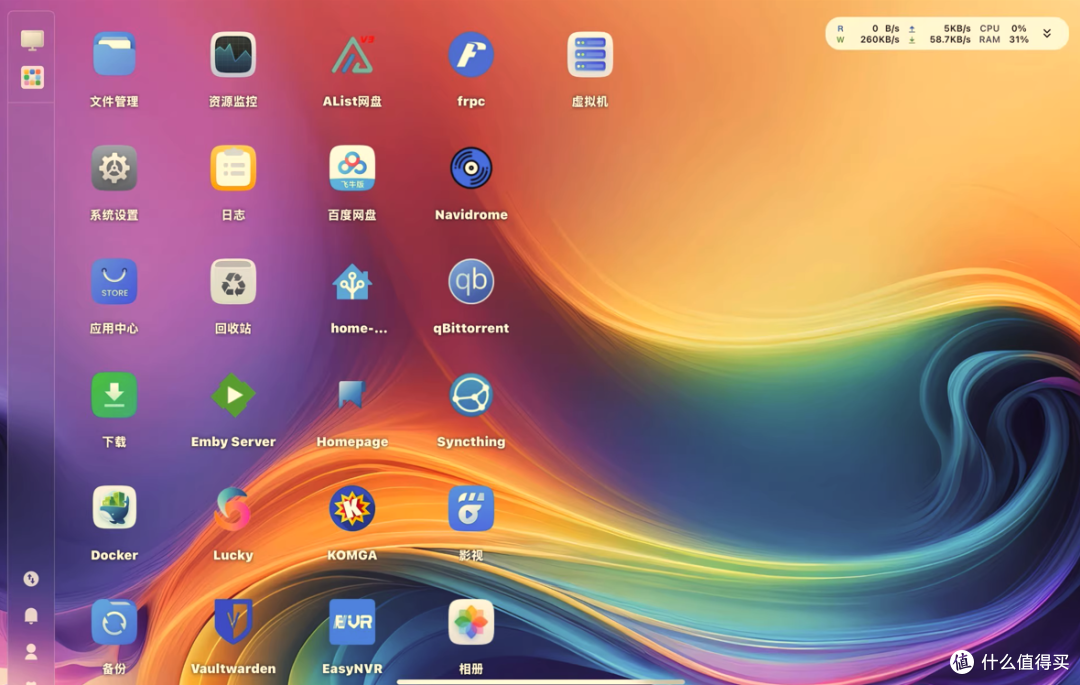Launch the Lucky app
The width and height of the screenshot is (1080, 685).
(233, 508)
